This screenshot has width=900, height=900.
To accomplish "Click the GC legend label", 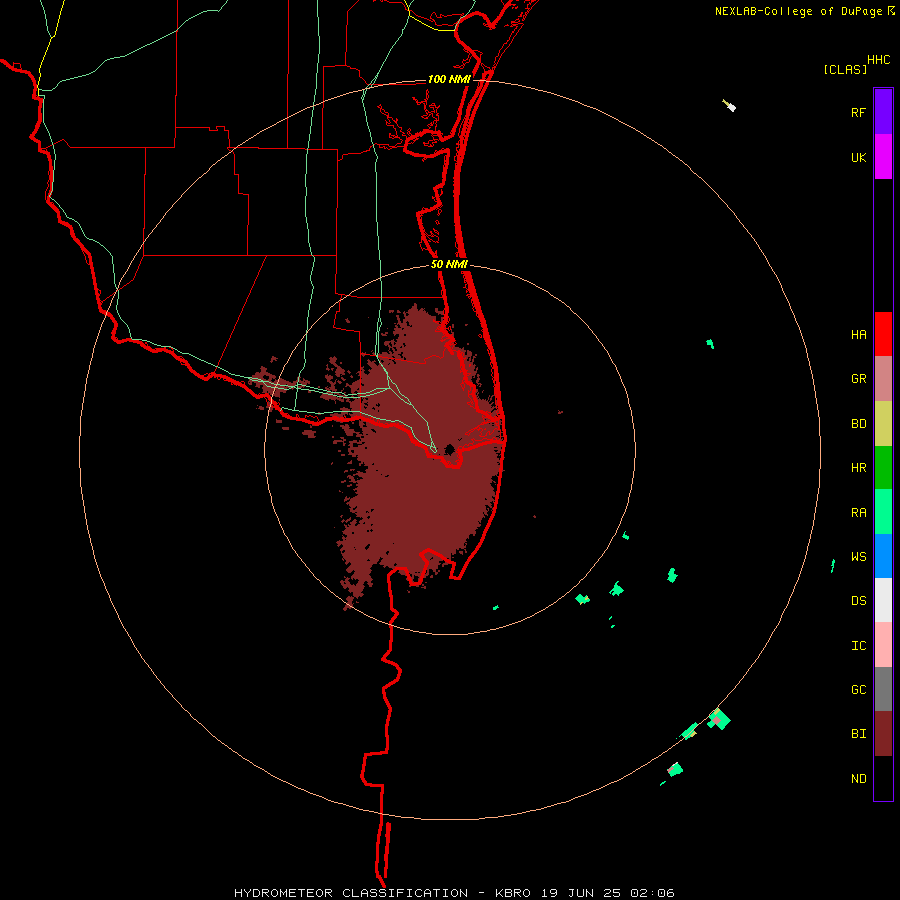I will pos(858,689).
